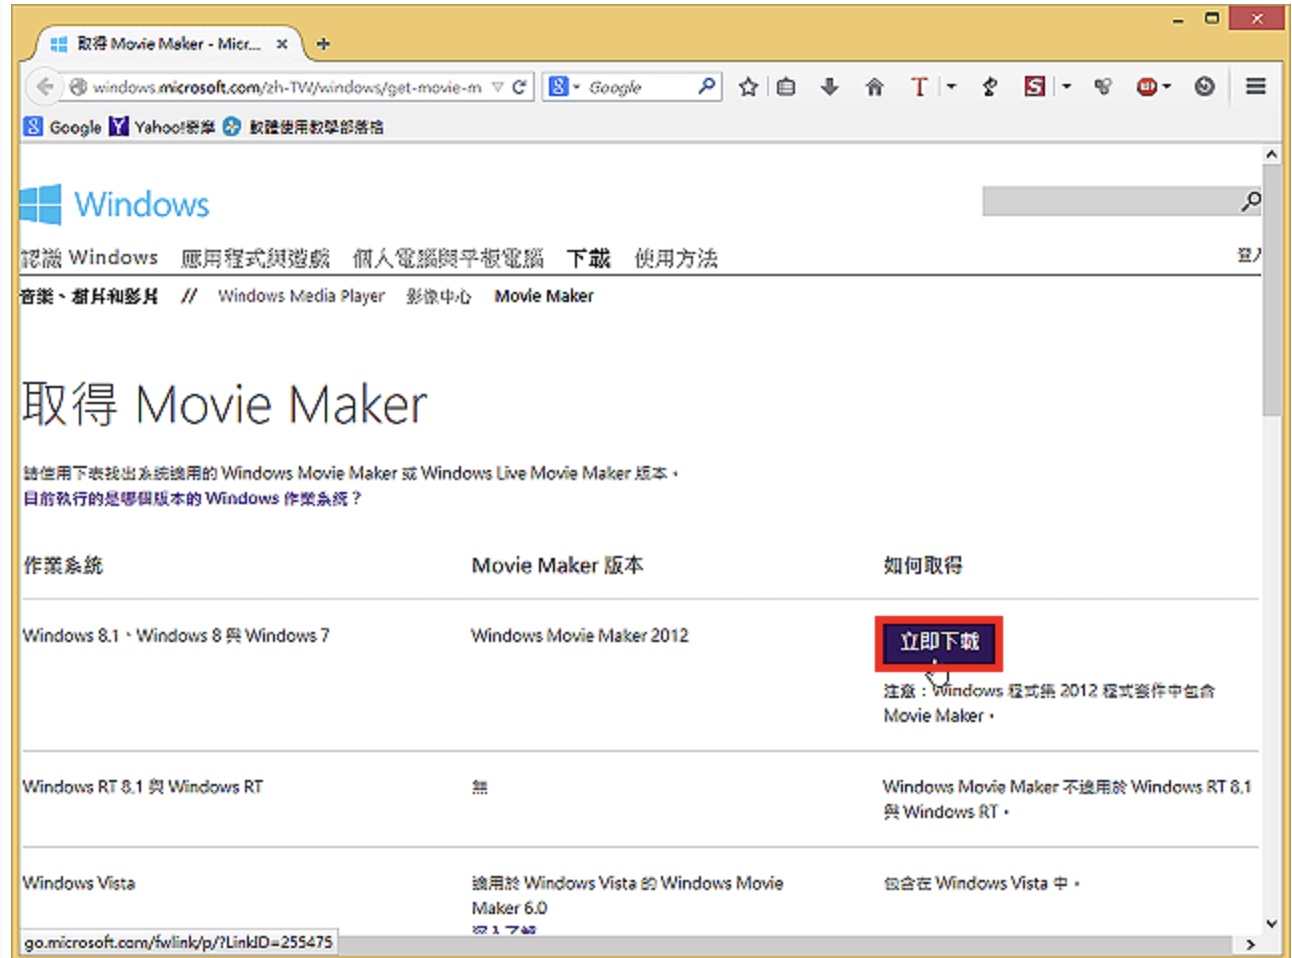
Task: Click the address bar URL field
Action: coord(287,87)
